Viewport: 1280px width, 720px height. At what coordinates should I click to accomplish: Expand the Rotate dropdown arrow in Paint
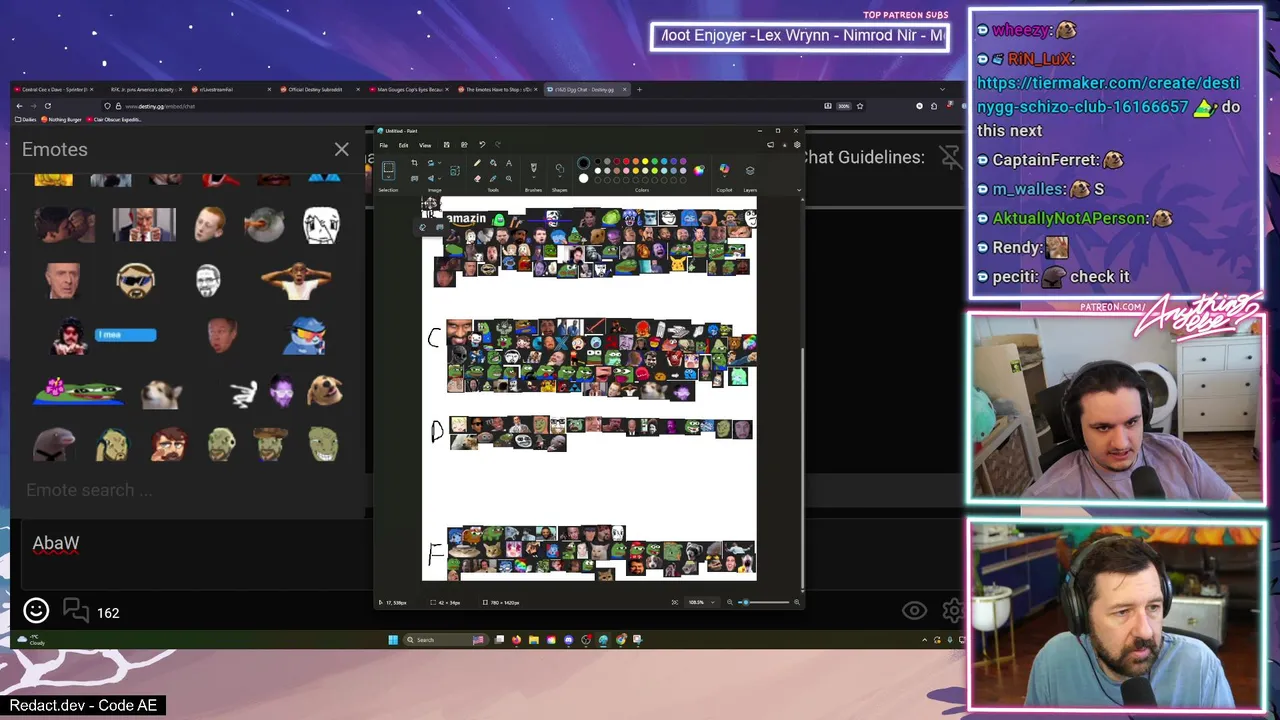coord(440,163)
